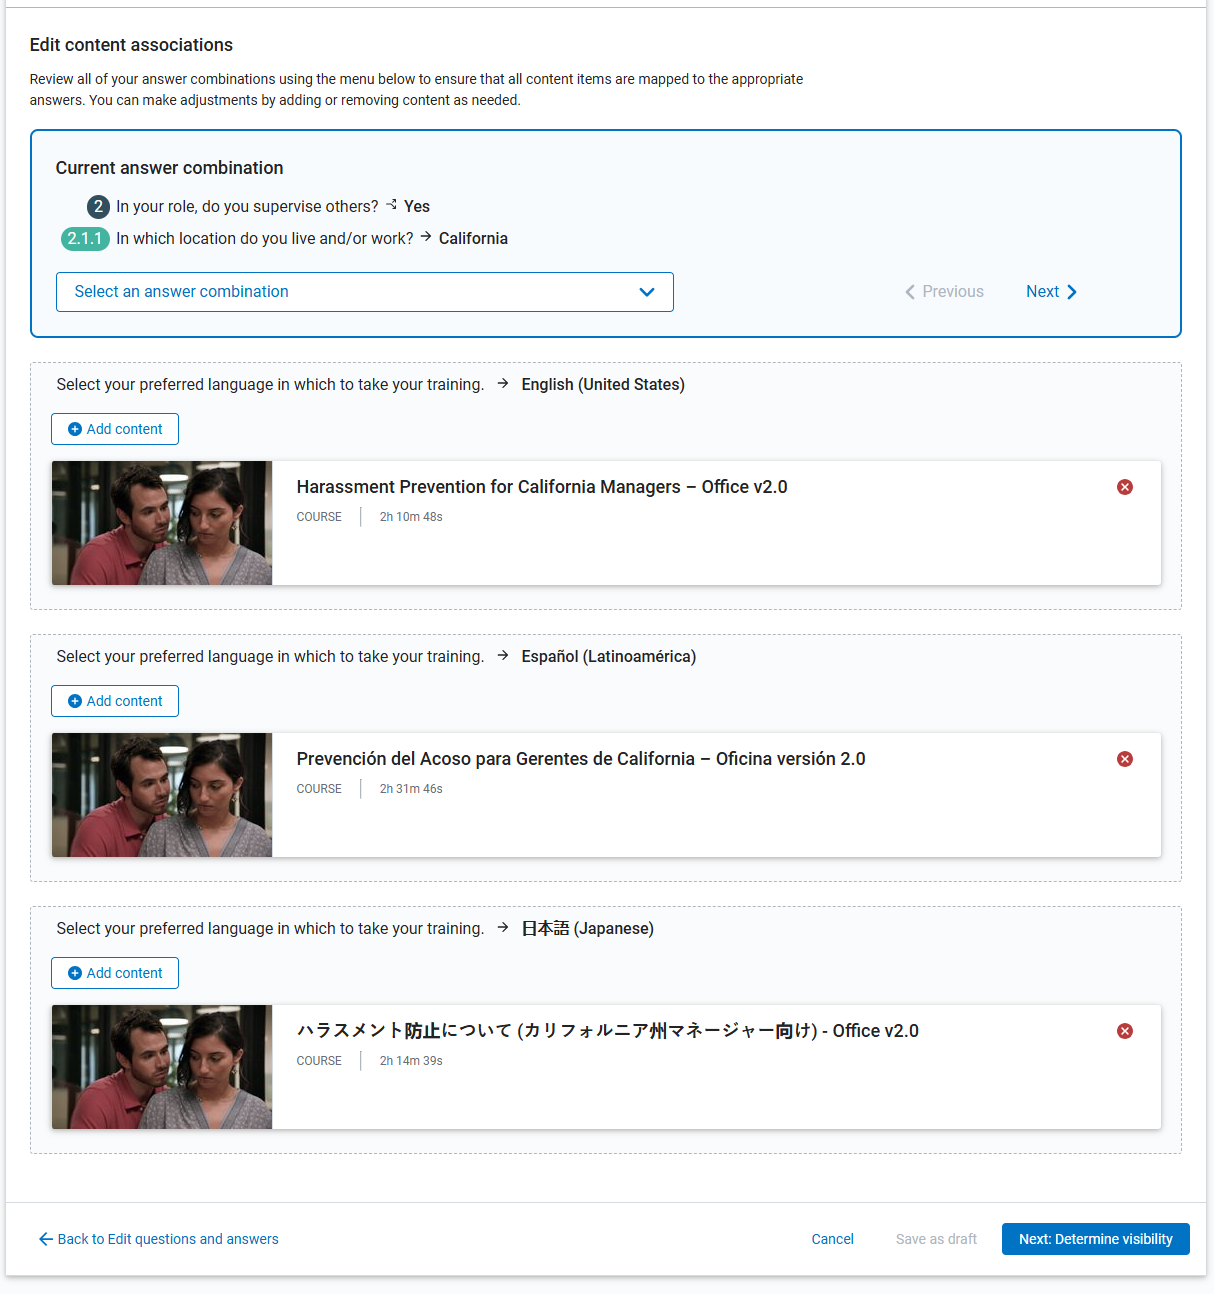Go back to Edit questions and answers
The height and width of the screenshot is (1294, 1214).
(x=158, y=1239)
